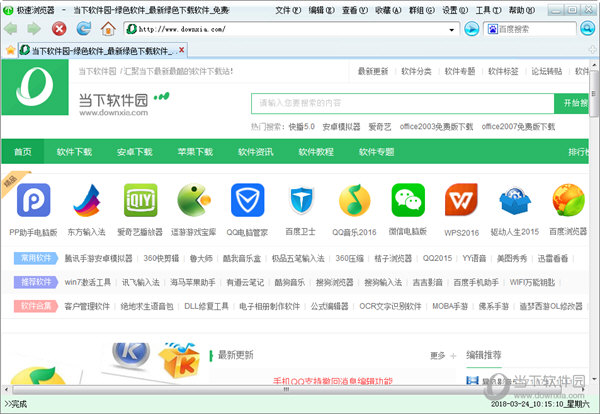Open win7激活工具 link
This screenshot has width=600, height=414.
tap(88, 282)
